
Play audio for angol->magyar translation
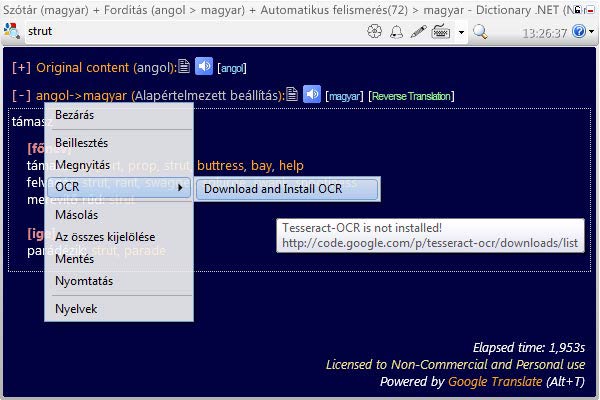[312, 95]
